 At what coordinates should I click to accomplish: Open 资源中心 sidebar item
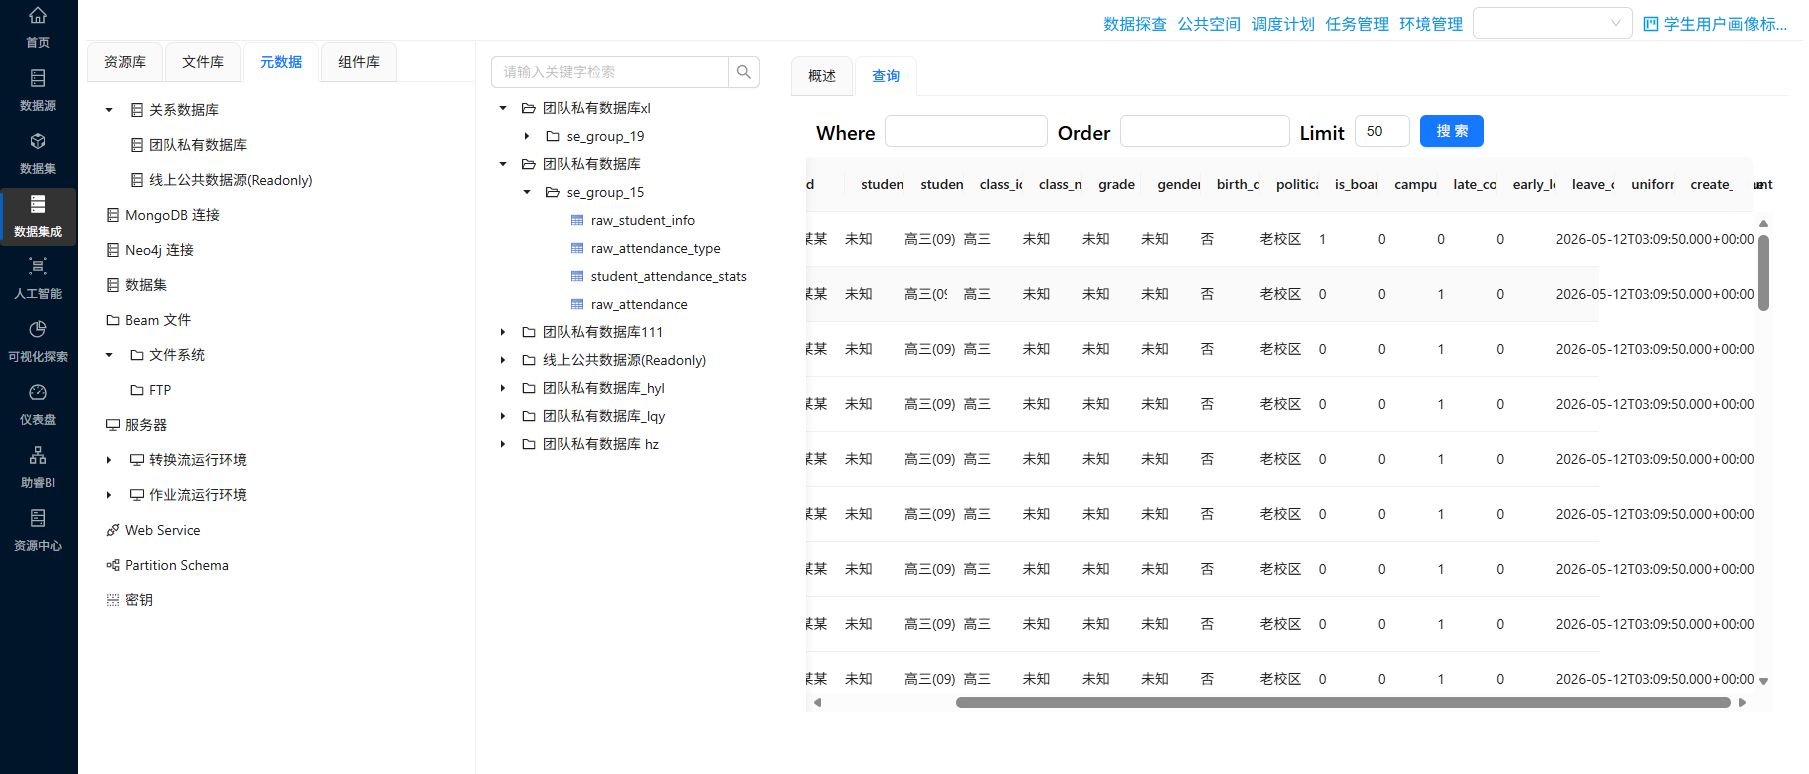click(x=38, y=530)
